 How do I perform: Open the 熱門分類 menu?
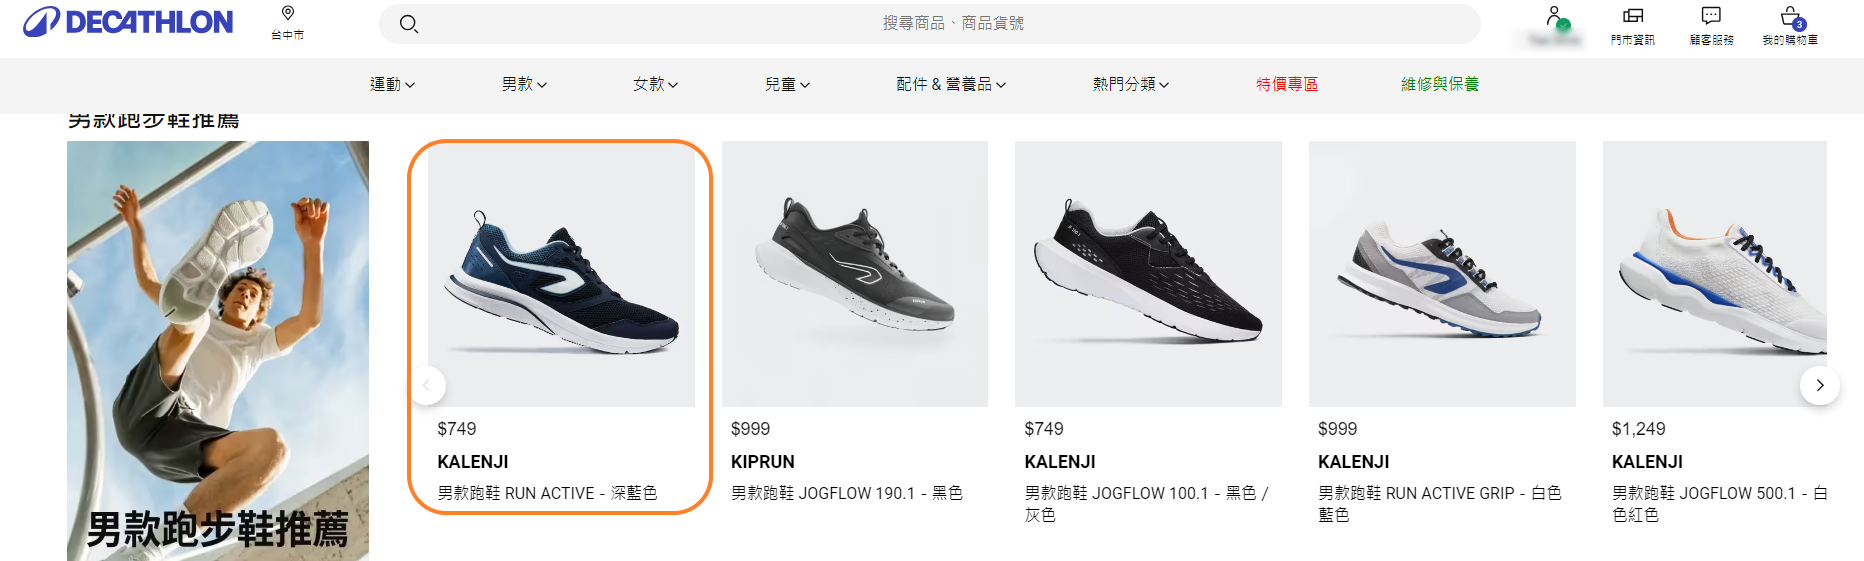pyautogui.click(x=1131, y=84)
